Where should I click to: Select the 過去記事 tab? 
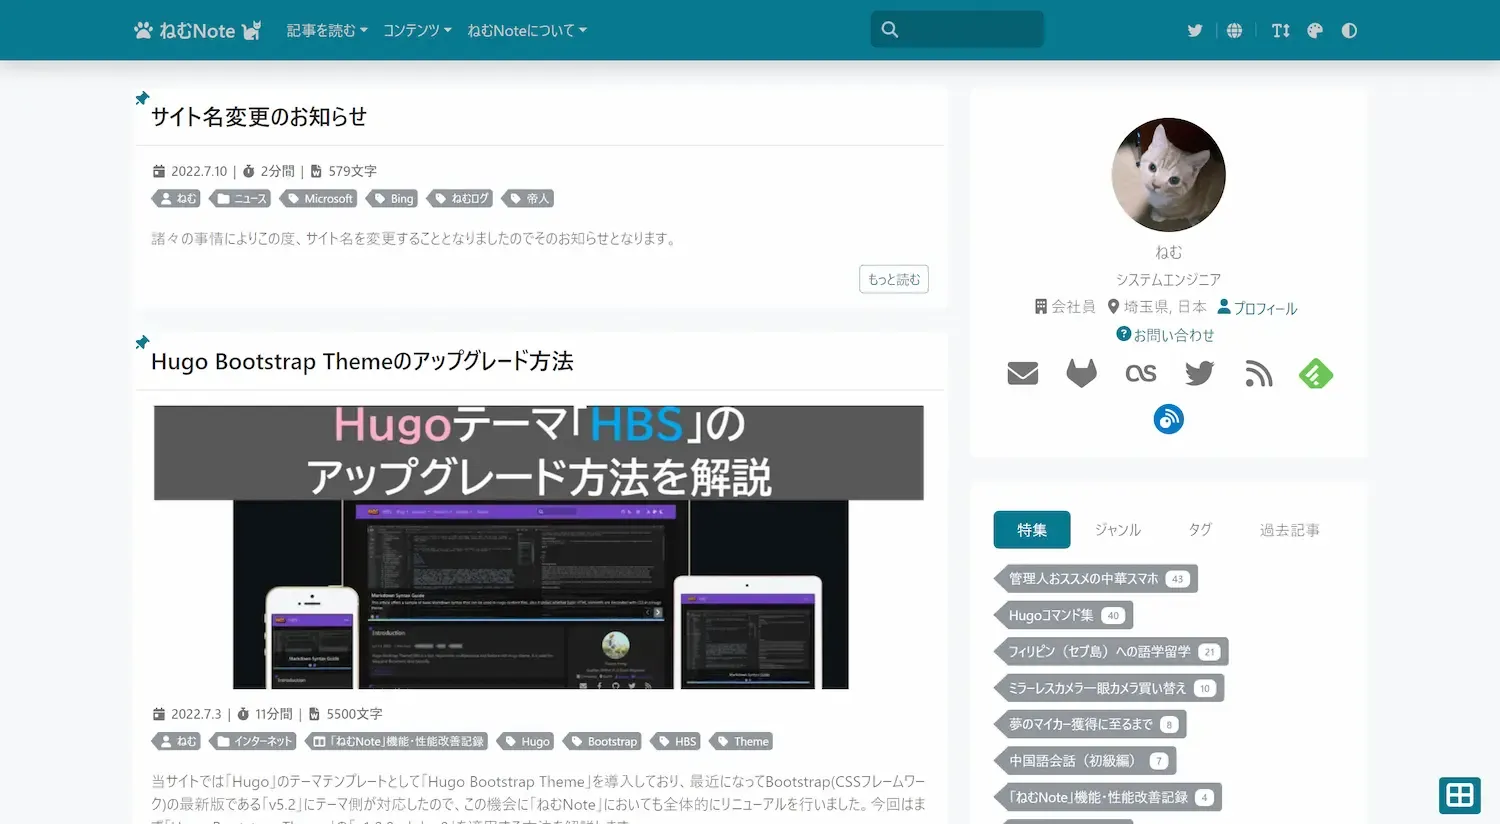1289,529
